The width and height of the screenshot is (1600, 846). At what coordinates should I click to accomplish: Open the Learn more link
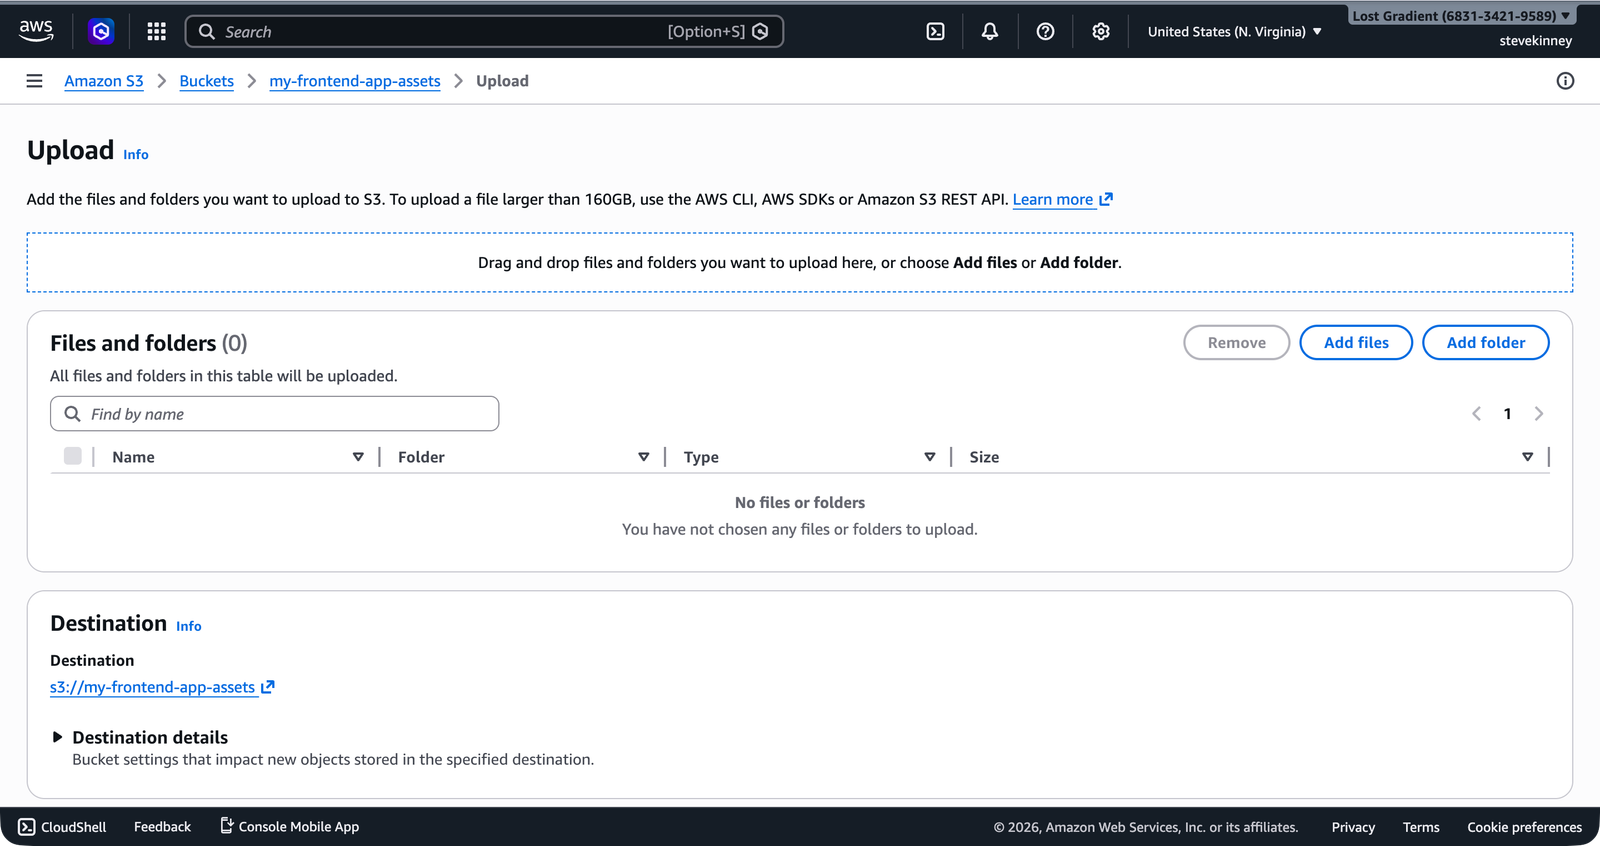1062,199
